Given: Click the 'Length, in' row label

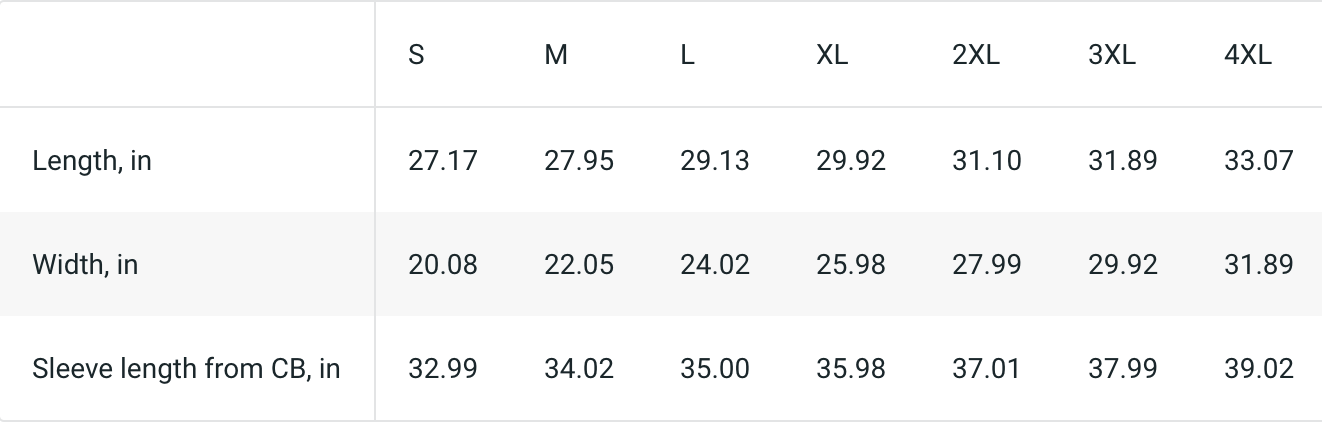Looking at the screenshot, I should click(92, 160).
